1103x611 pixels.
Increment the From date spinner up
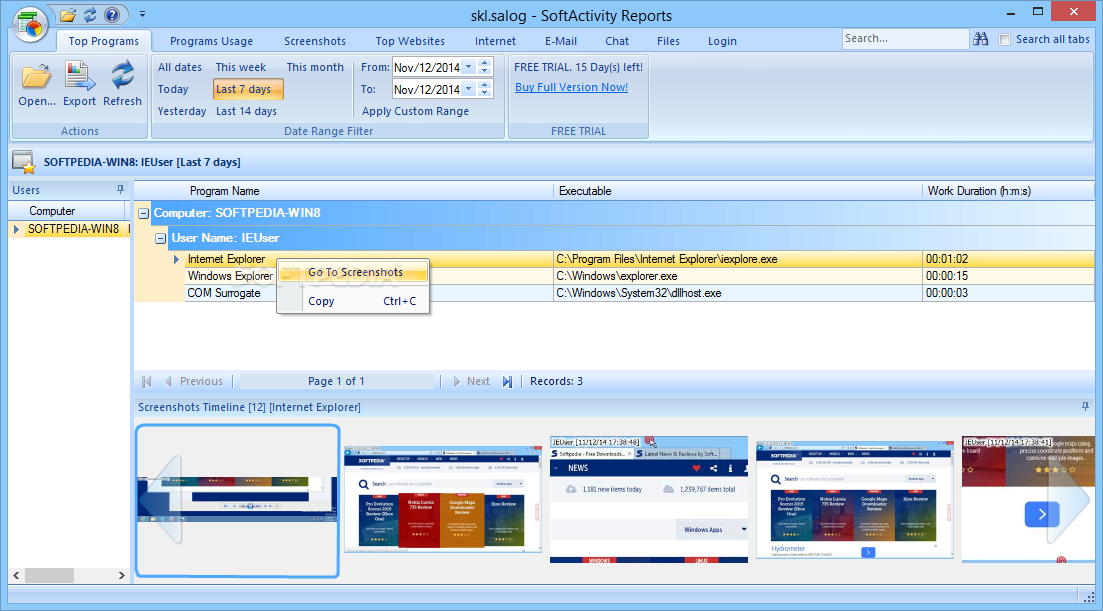(484, 63)
